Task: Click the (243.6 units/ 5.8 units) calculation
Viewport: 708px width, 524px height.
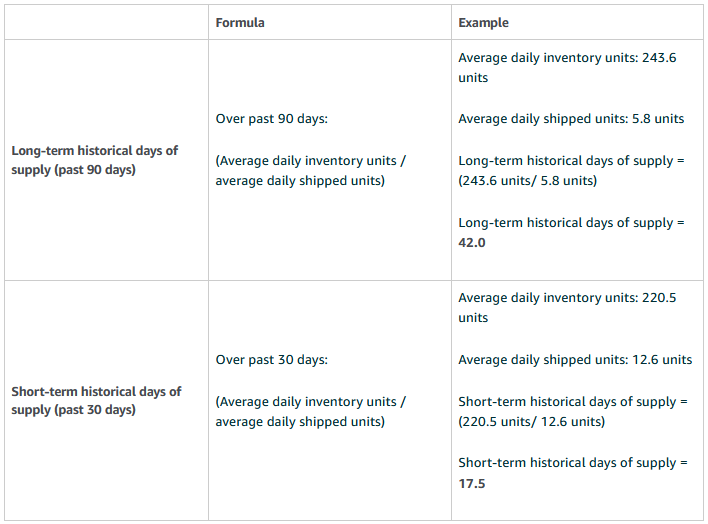Action: click(527, 181)
